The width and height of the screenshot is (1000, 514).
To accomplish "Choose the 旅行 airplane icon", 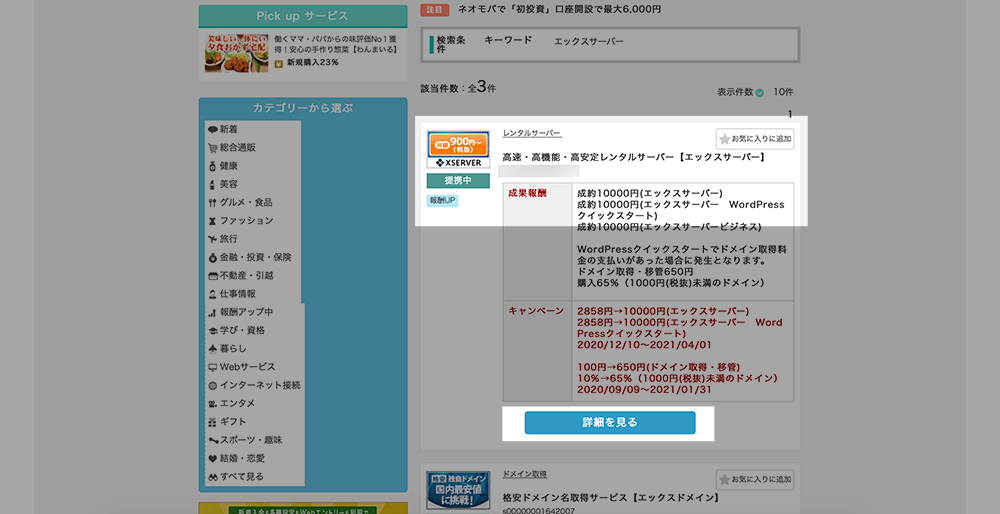I will tap(213, 239).
